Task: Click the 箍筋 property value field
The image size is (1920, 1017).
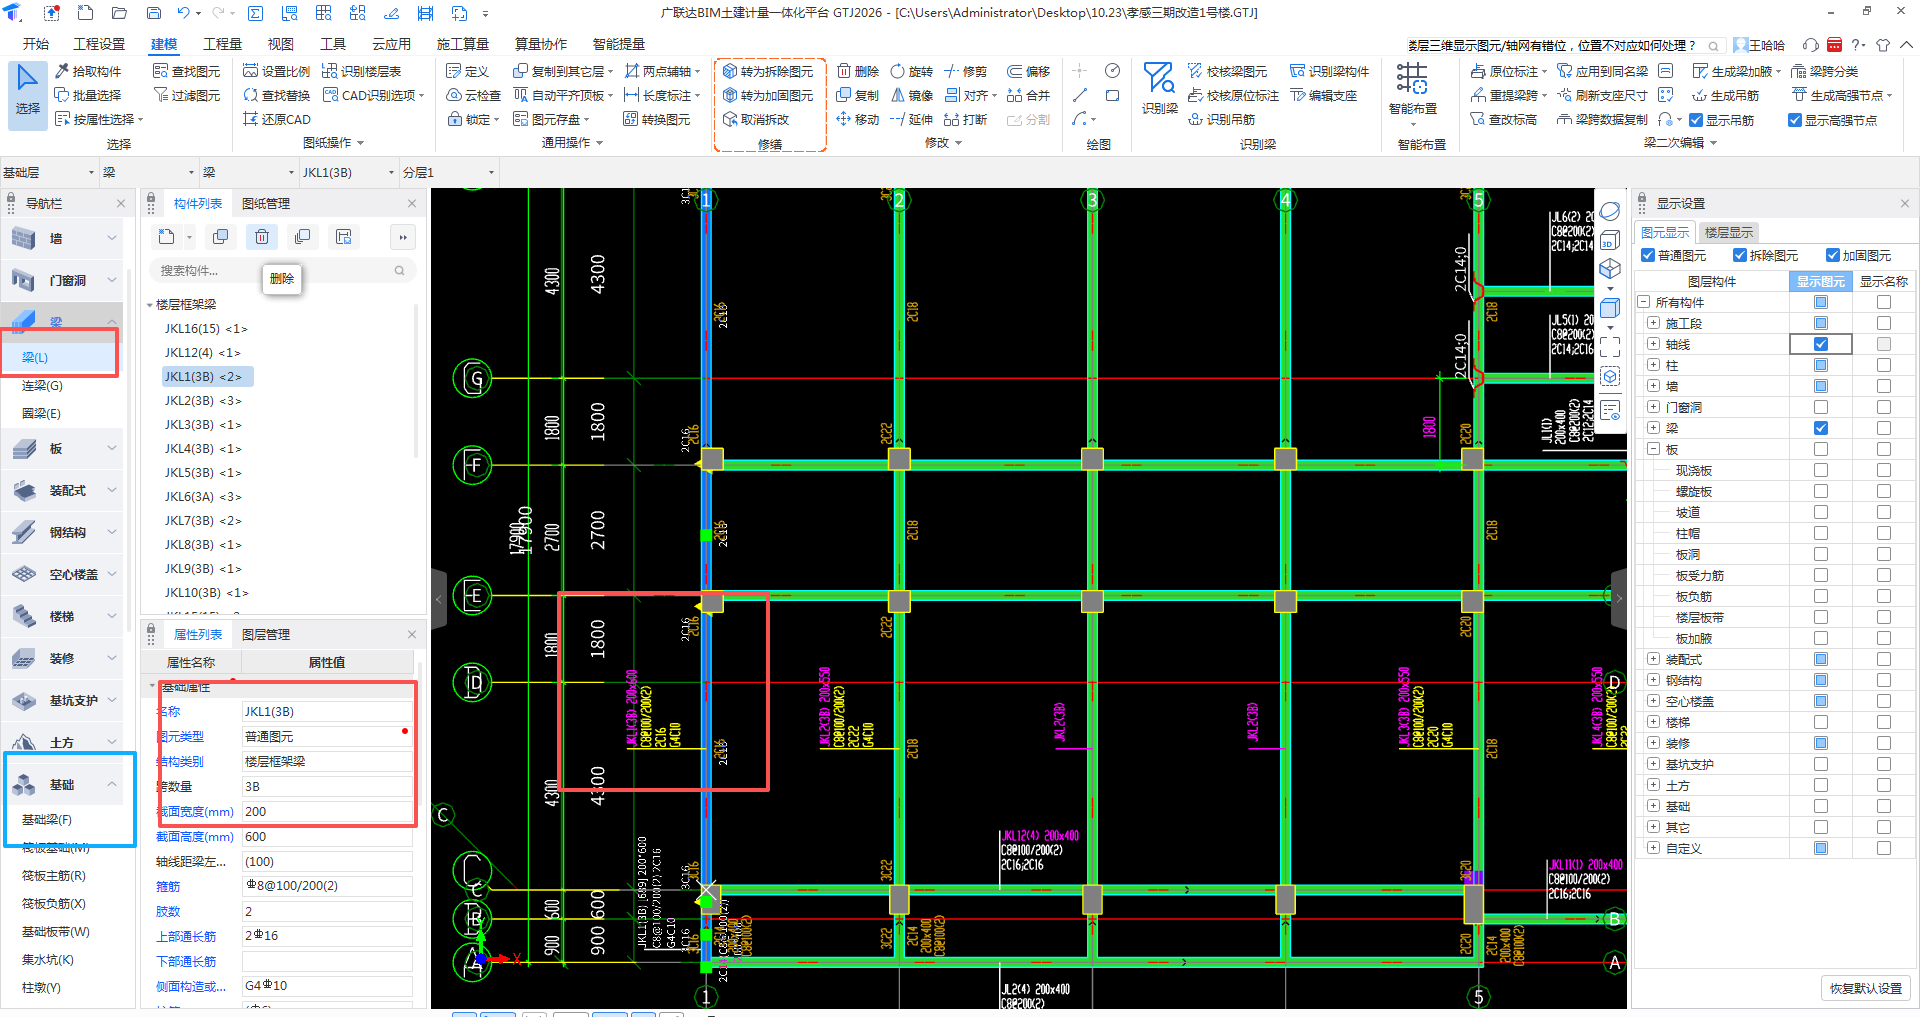Action: (327, 886)
